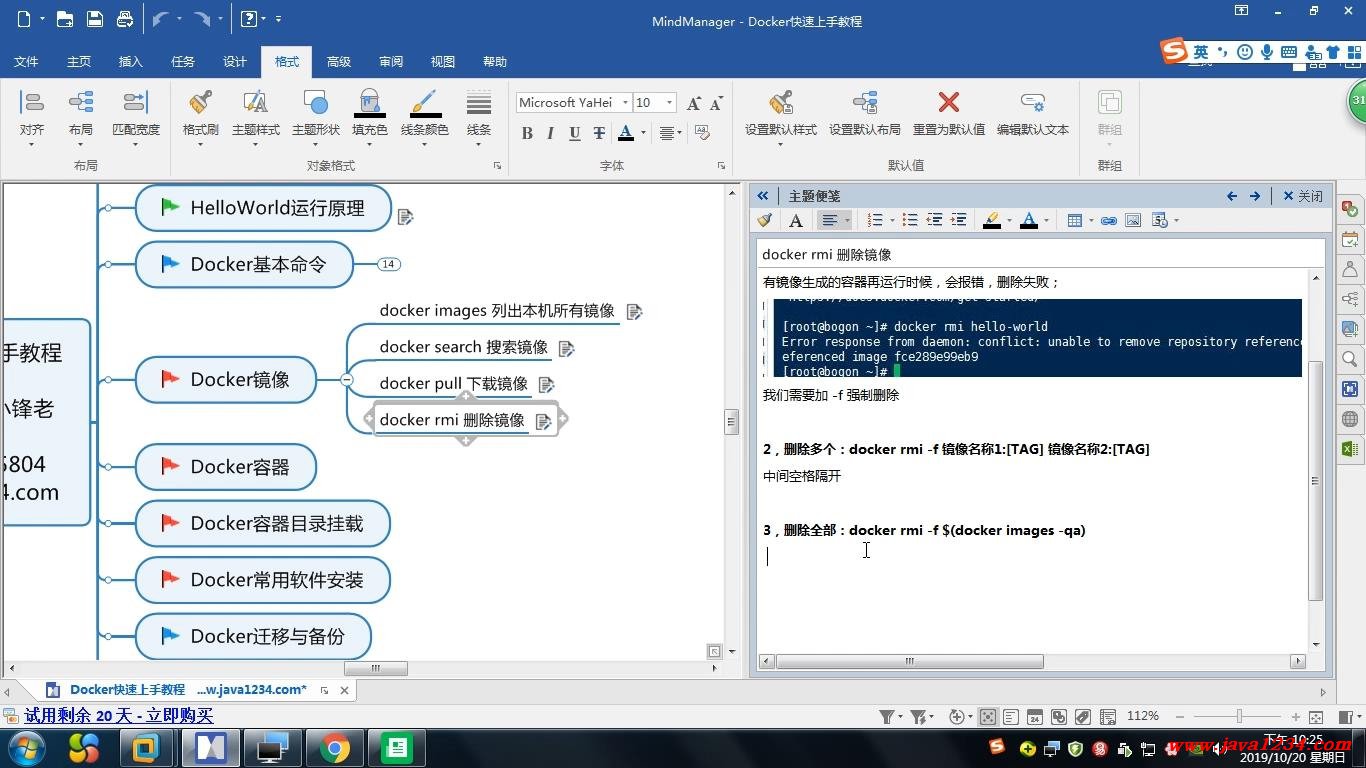Click the notes pane vertical scrollbar
This screenshot has width=1366, height=768.
[1316, 481]
